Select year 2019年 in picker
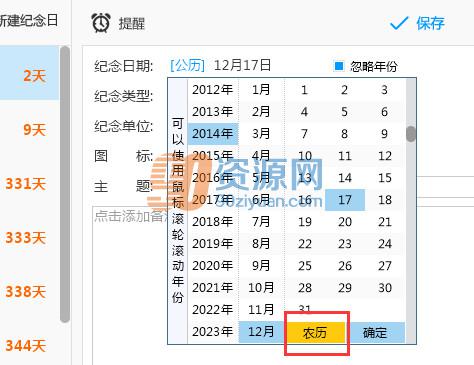The image size is (474, 365). tap(213, 244)
